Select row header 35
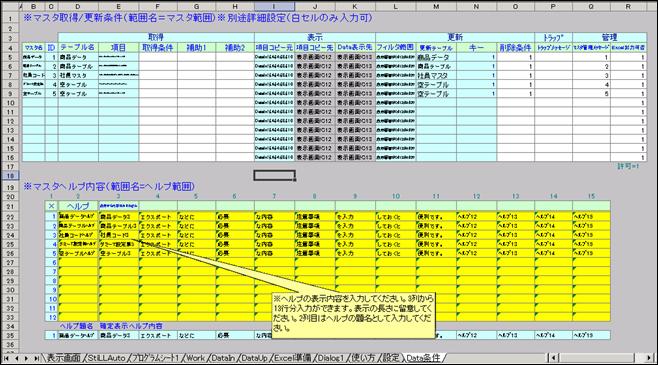 tap(11, 335)
